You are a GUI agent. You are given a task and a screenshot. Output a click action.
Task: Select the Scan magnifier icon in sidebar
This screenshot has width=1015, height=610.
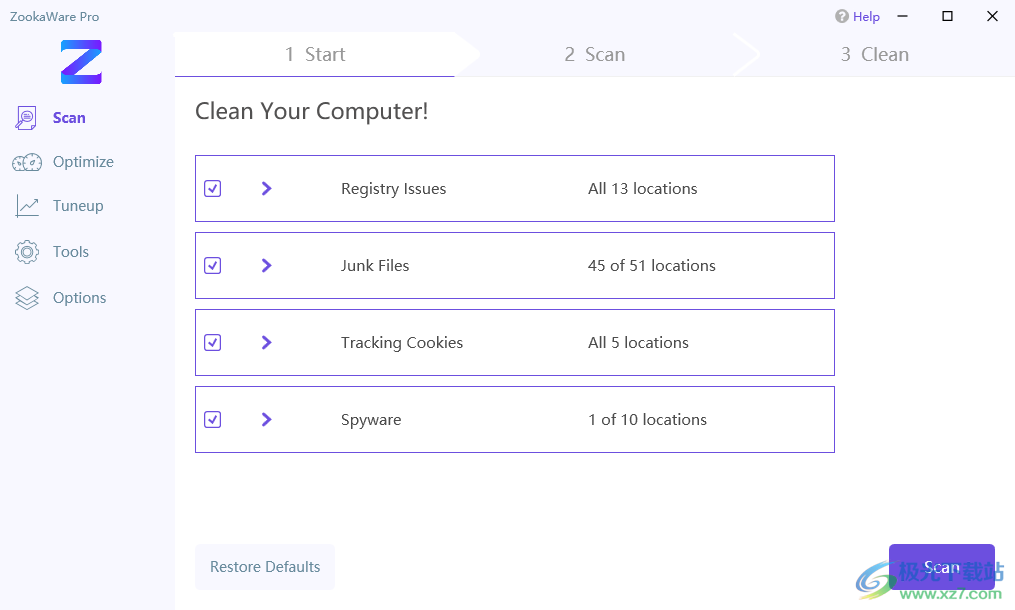coord(27,118)
